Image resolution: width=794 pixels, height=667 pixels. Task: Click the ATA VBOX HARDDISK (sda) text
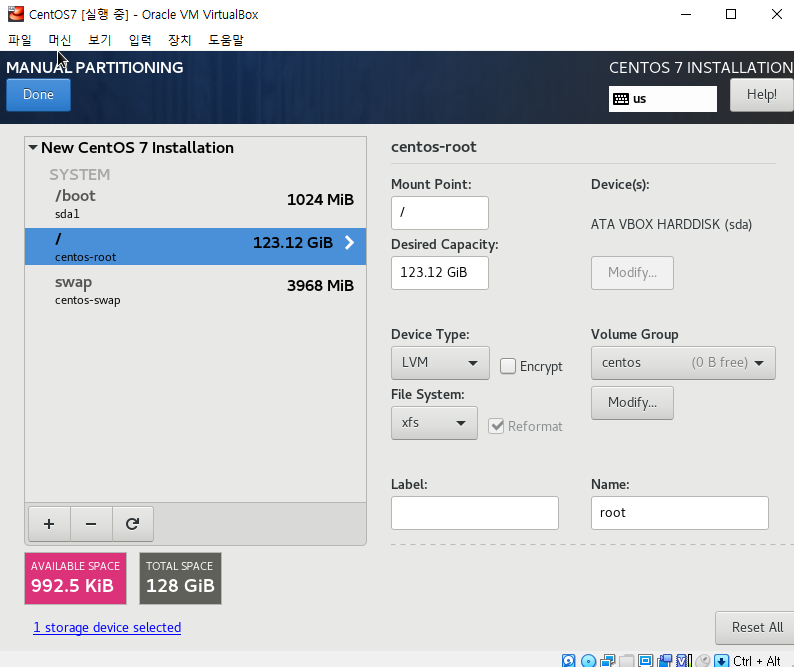click(x=671, y=224)
